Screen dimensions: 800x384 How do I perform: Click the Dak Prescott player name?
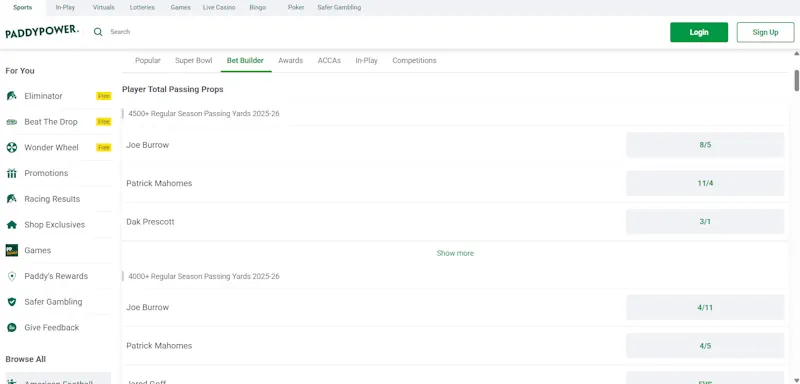tap(150, 222)
